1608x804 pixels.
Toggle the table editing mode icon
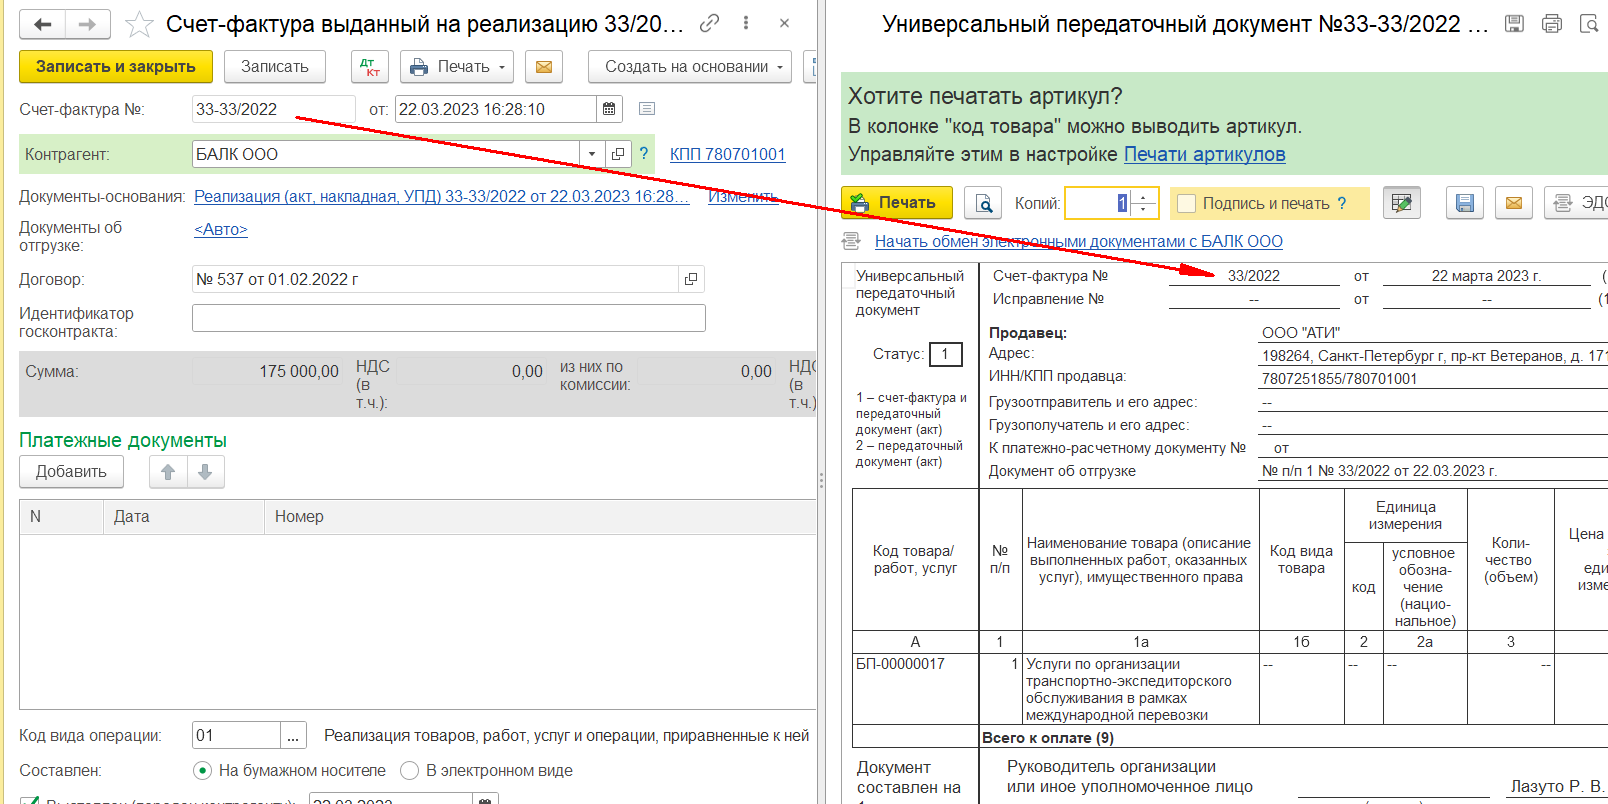1401,203
